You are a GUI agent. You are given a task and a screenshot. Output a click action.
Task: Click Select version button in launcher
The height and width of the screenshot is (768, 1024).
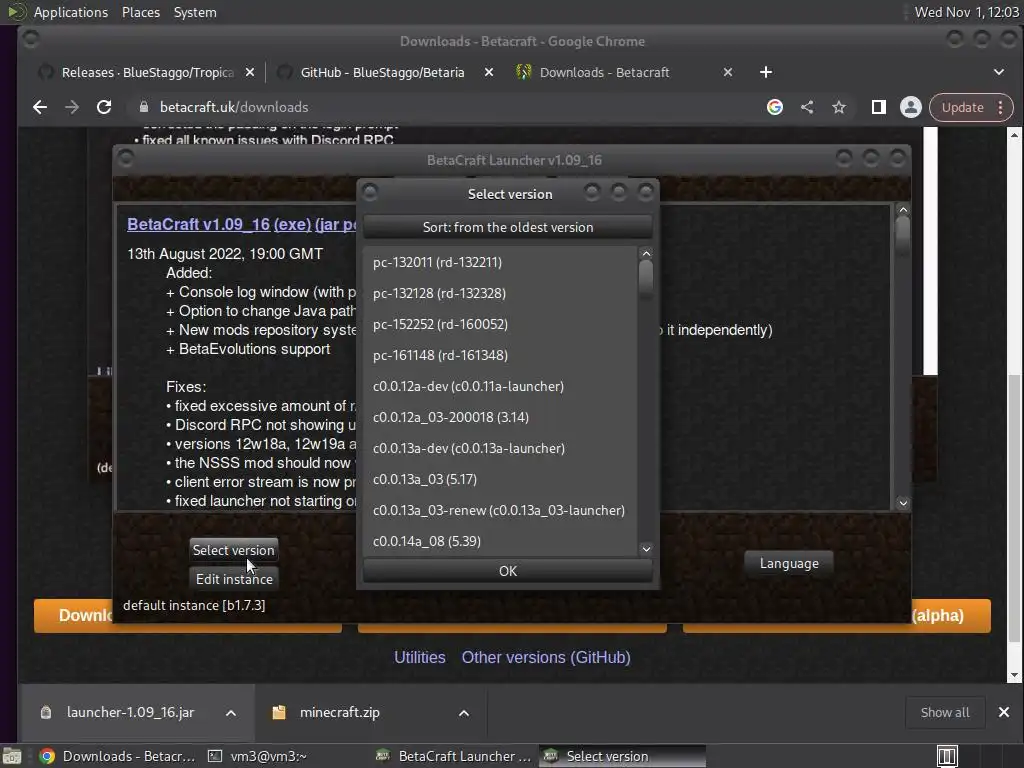233,550
